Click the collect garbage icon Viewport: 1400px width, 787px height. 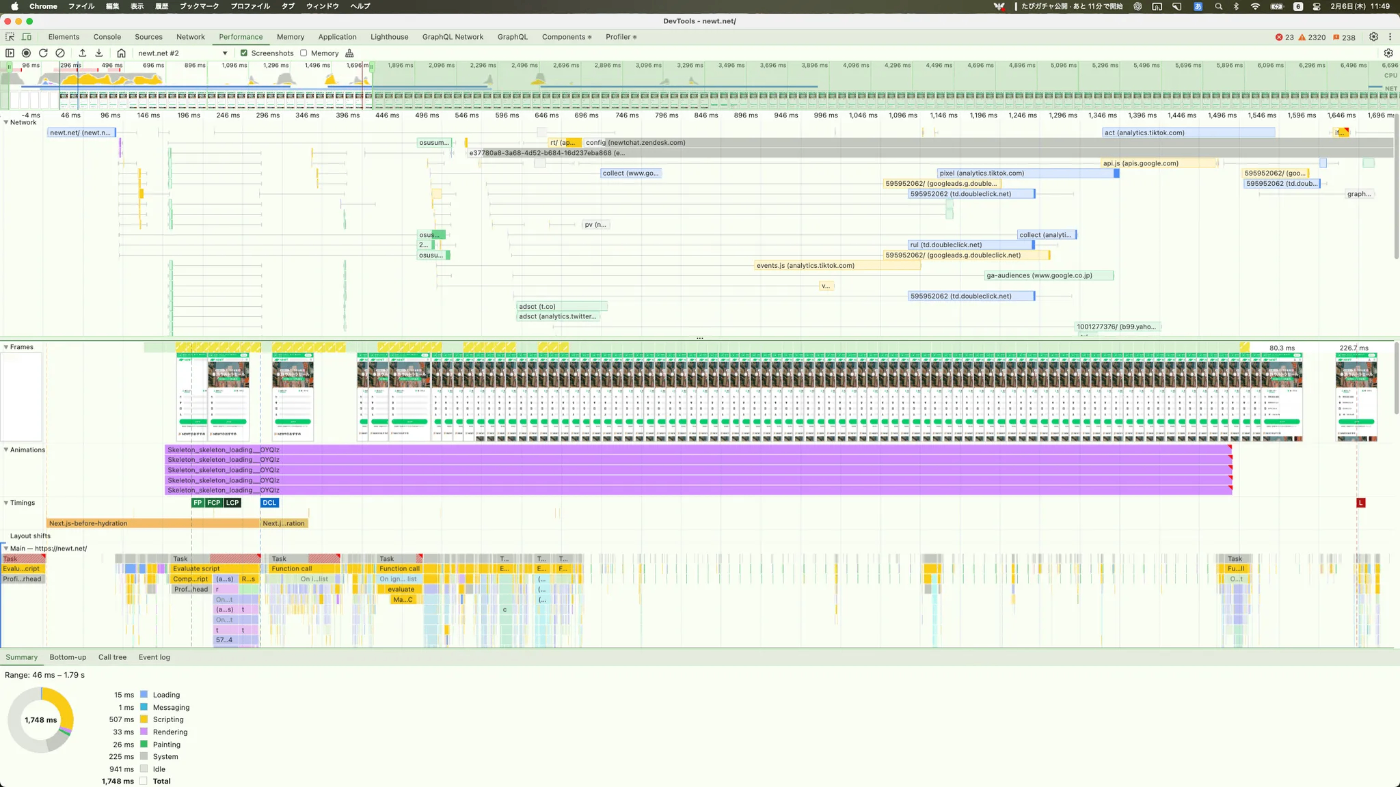(349, 53)
